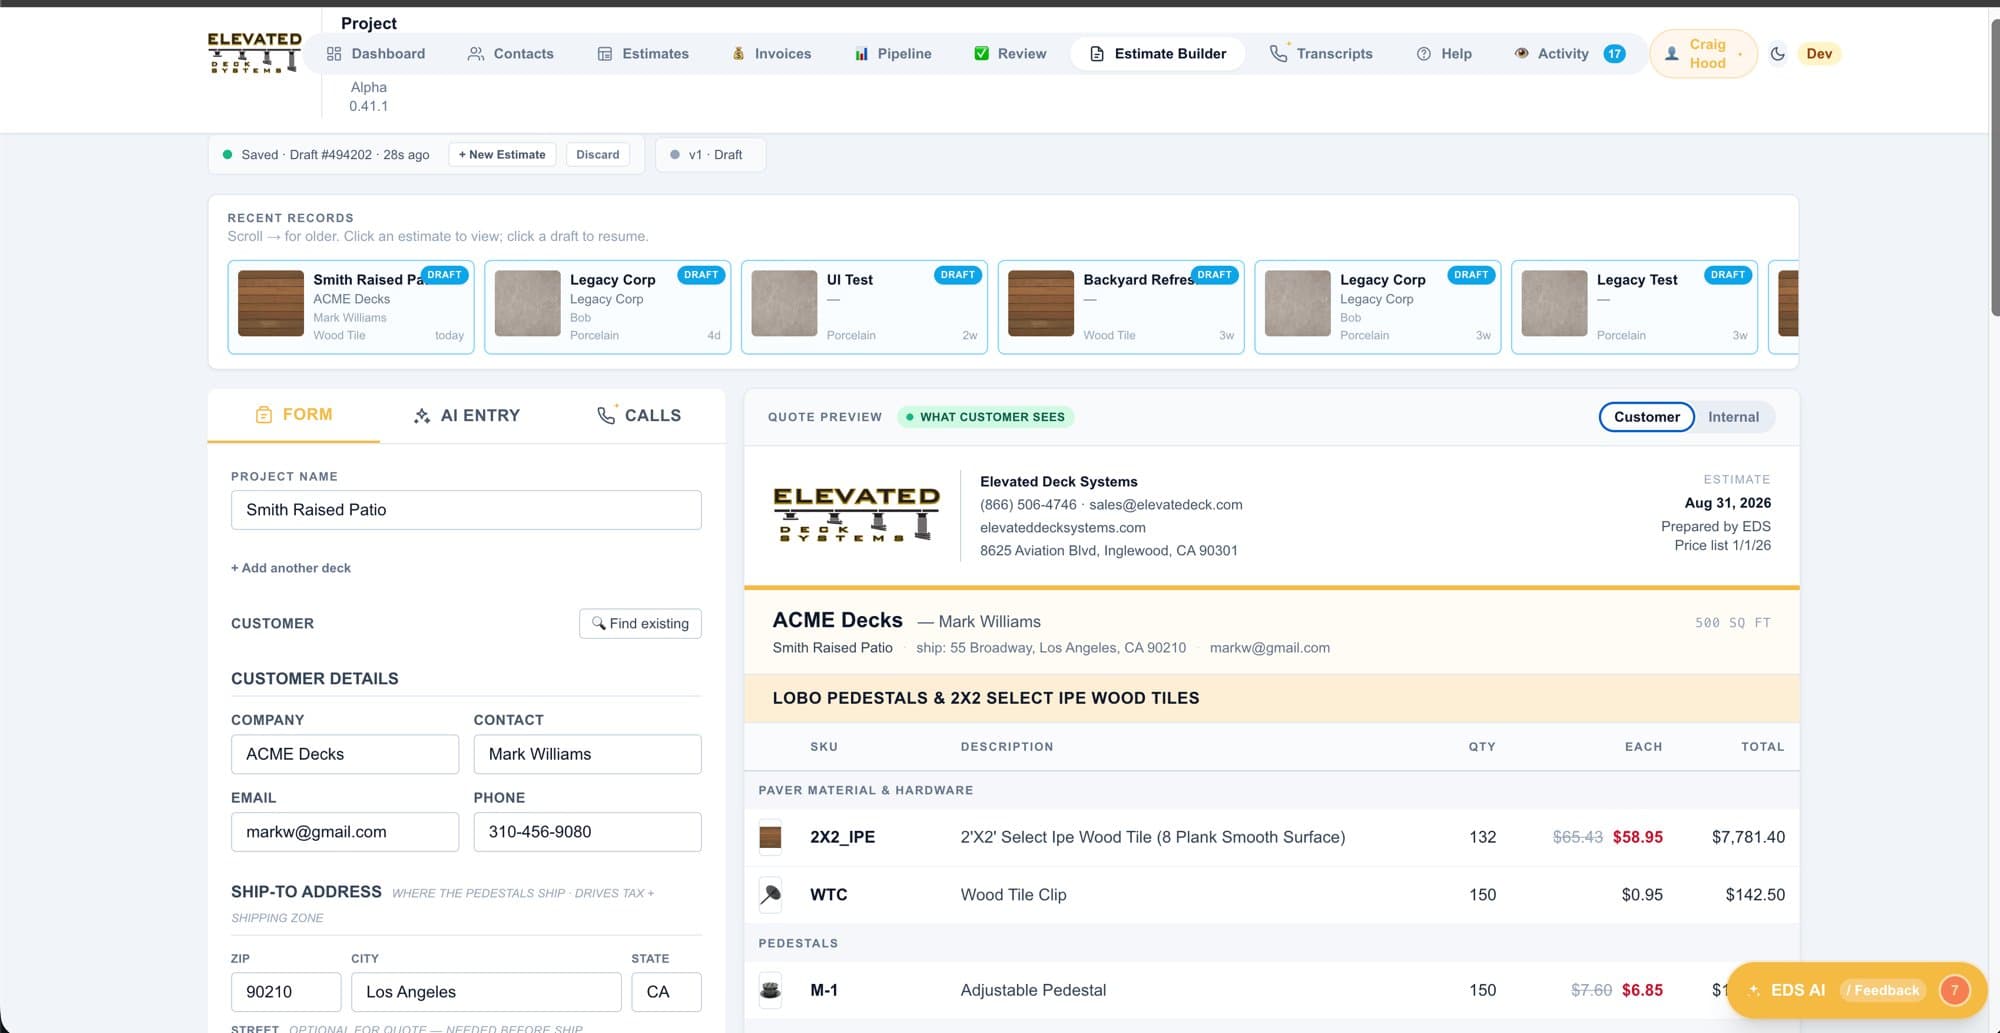Edit the ZIP code field
This screenshot has height=1033, width=2000.
[x=286, y=992]
